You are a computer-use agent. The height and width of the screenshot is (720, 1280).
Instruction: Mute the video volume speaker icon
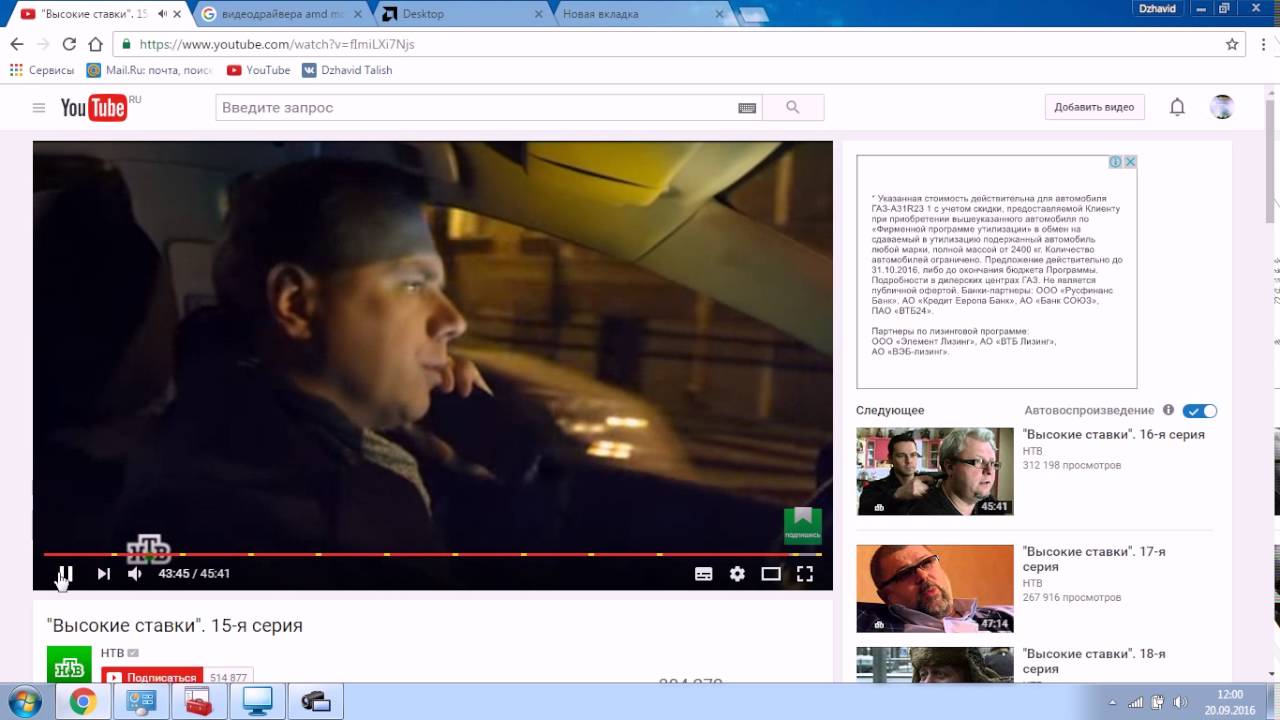tap(135, 574)
